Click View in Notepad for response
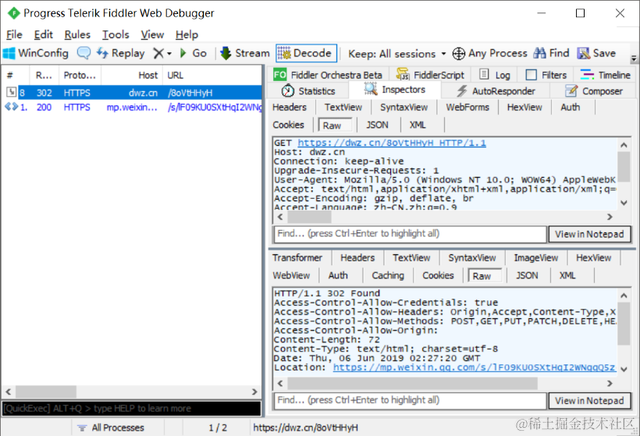The image size is (640, 436). (589, 401)
